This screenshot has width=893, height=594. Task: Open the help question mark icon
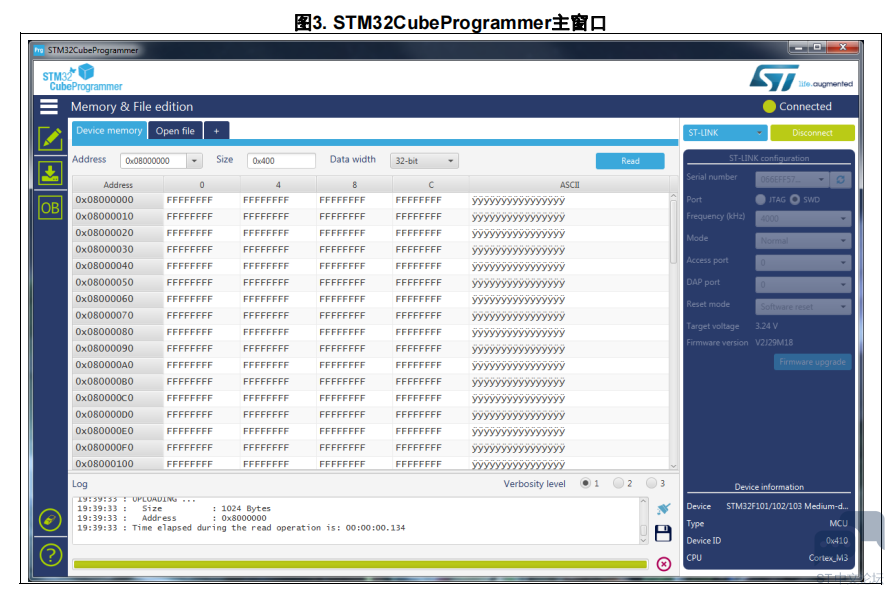point(50,555)
